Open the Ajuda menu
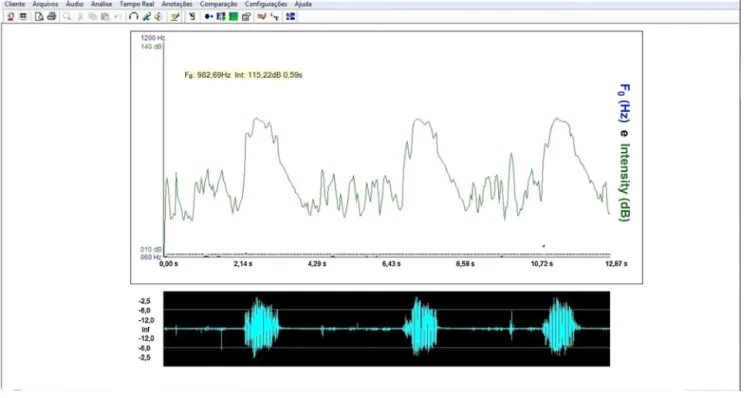Screen dimensions: 744x398 click(303, 4)
